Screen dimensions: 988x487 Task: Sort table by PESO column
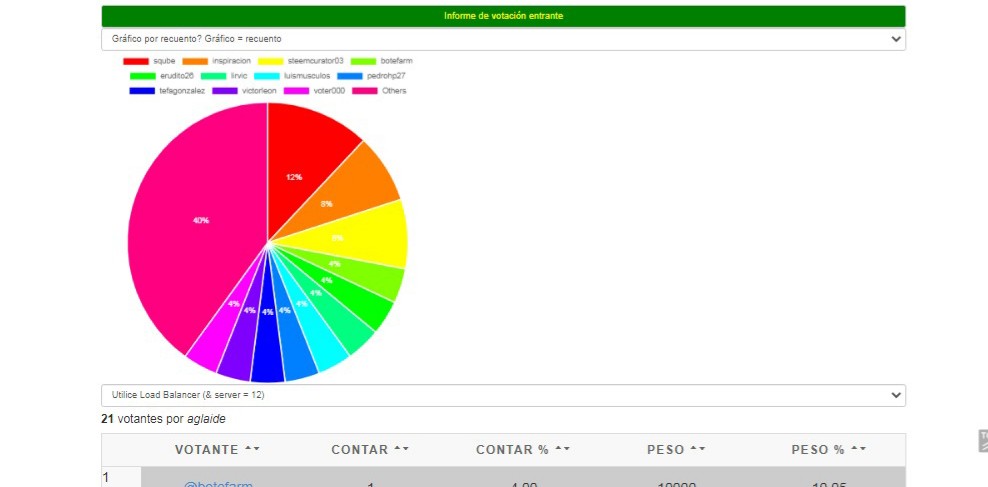(676, 450)
